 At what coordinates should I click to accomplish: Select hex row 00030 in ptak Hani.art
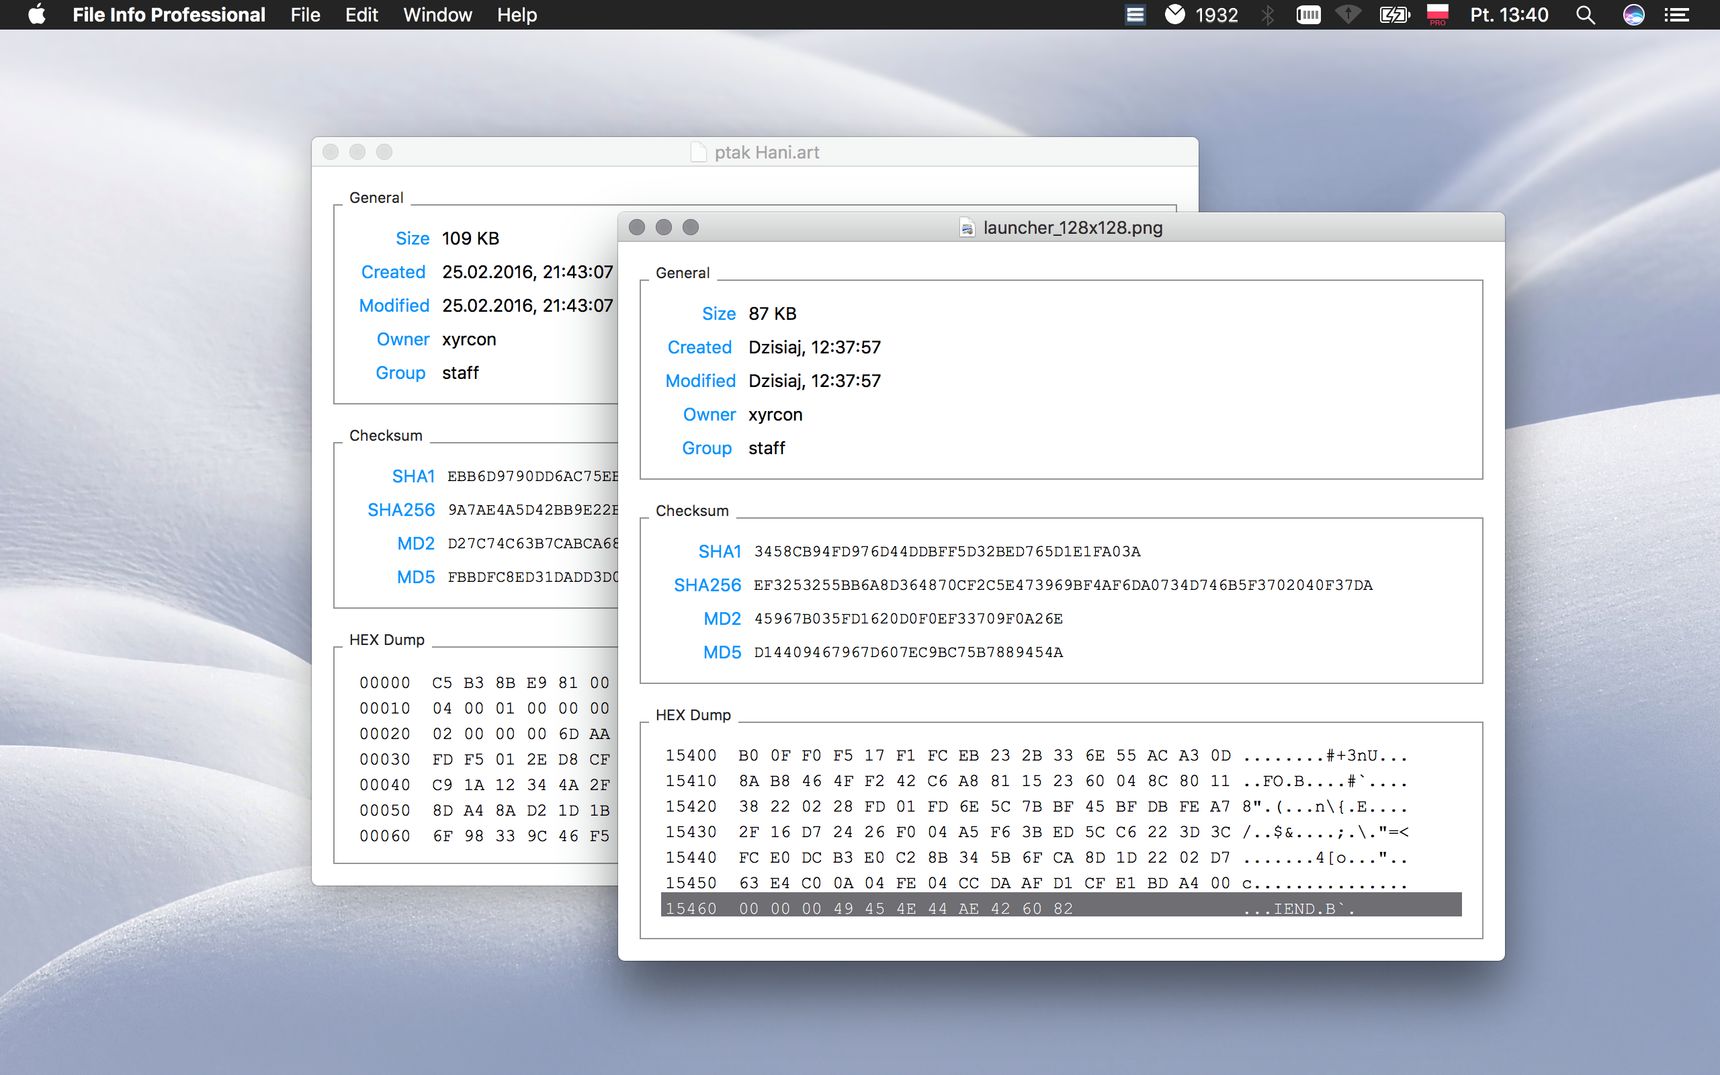click(485, 760)
